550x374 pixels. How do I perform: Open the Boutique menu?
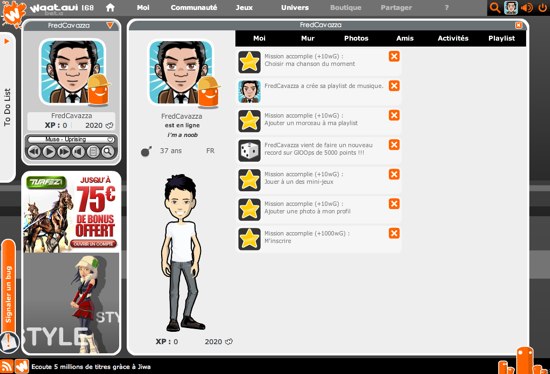[346, 7]
